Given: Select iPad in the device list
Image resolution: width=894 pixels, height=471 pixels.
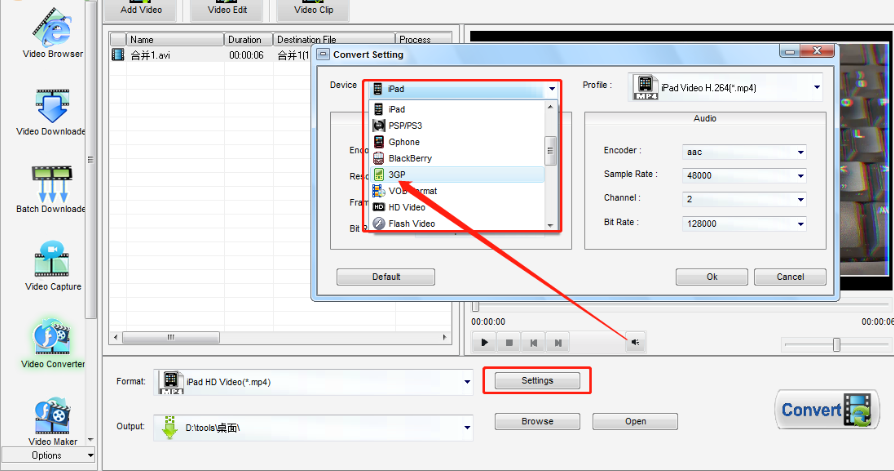Looking at the screenshot, I should tap(457, 109).
